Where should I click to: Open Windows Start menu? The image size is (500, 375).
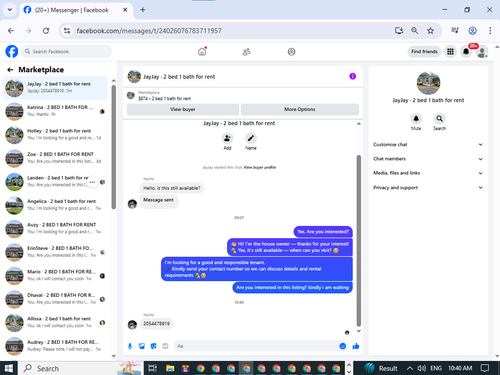tap(9, 368)
